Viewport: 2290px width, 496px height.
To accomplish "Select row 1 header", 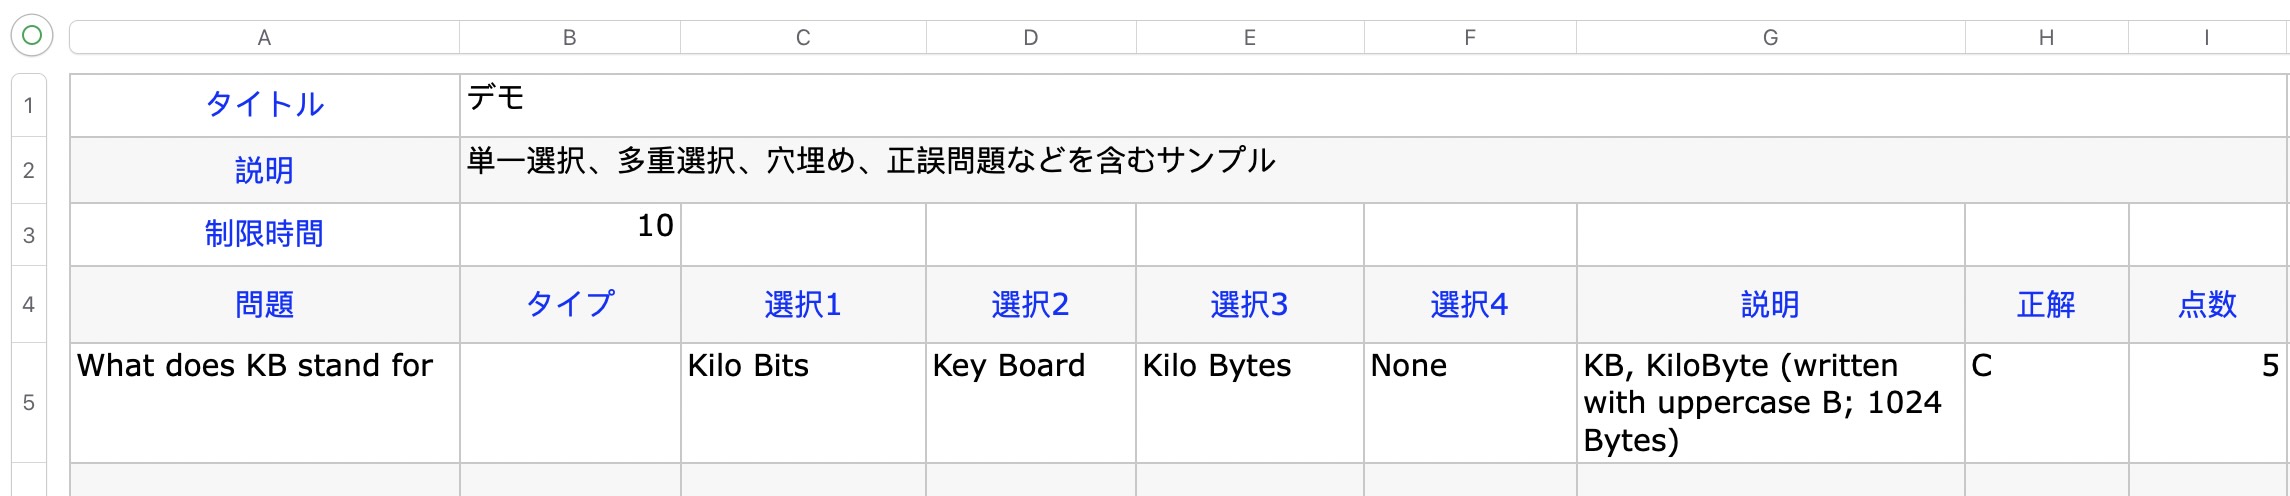I will coord(29,105).
